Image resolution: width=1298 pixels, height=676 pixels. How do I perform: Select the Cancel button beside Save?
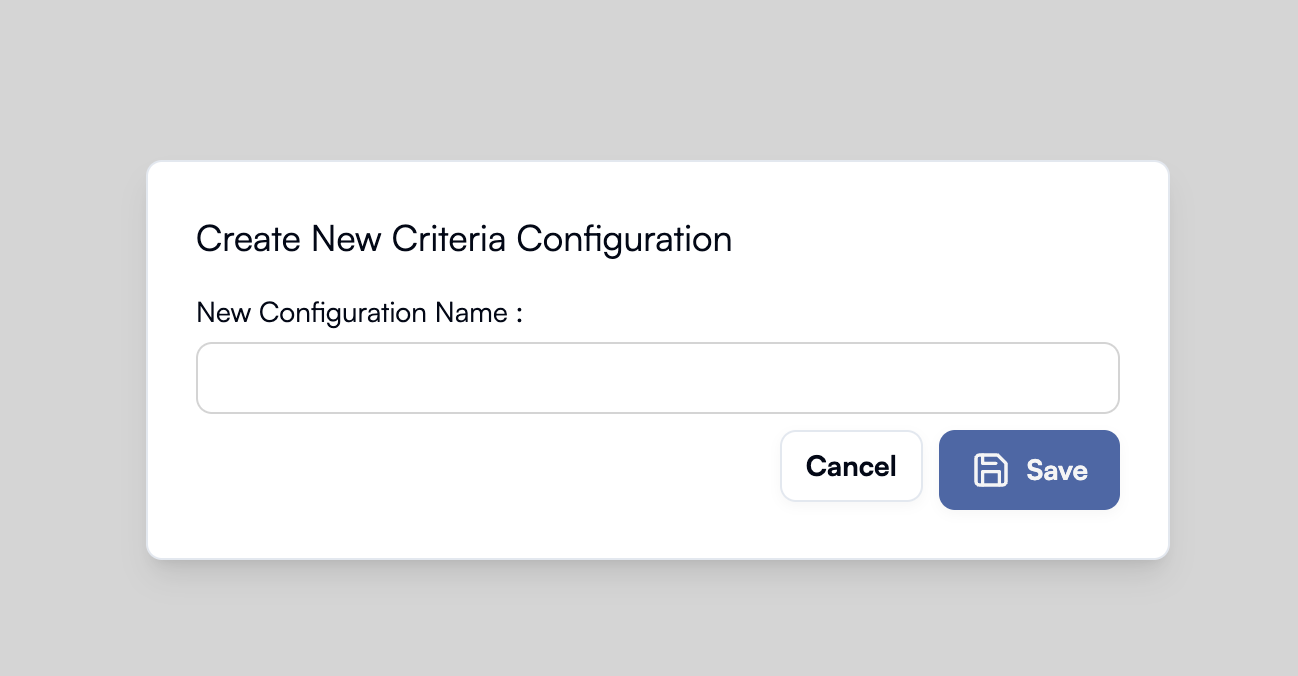click(851, 466)
